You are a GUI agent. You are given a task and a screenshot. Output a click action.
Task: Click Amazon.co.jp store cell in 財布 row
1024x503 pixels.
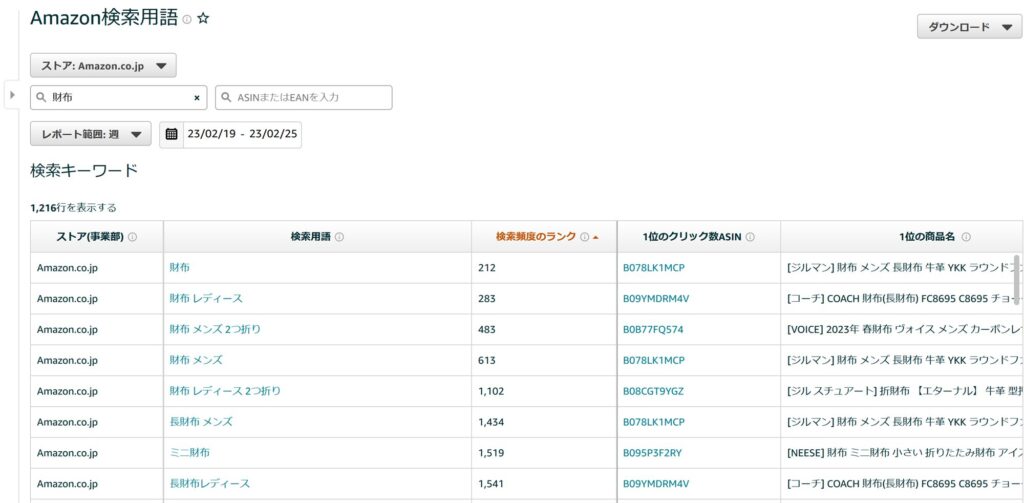(67, 267)
